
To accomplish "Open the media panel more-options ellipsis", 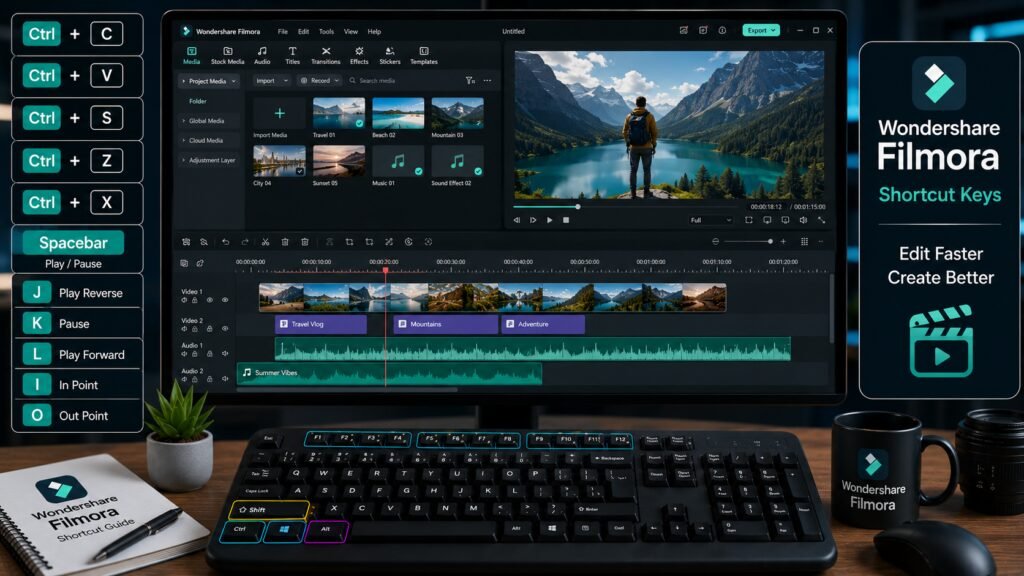I will pos(487,80).
